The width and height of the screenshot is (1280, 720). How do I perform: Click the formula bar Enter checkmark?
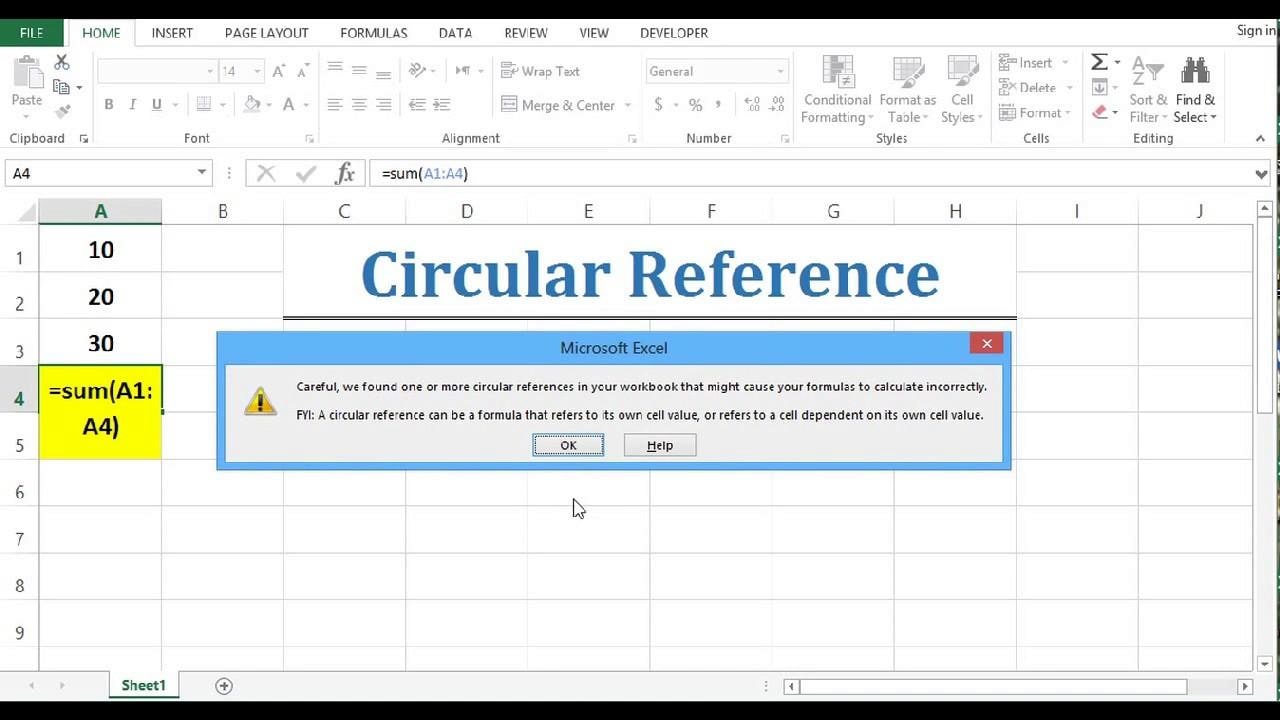(304, 173)
